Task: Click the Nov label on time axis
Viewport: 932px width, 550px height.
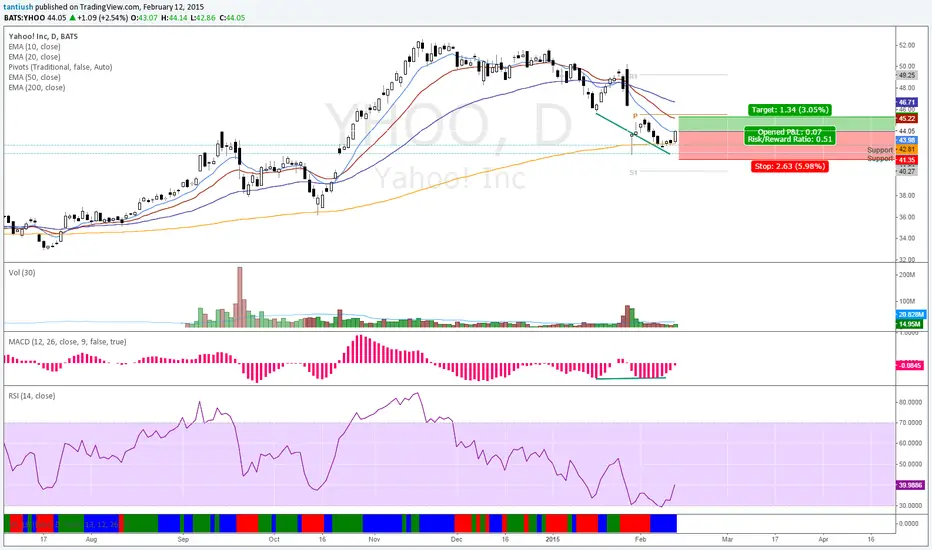Action: [374, 539]
